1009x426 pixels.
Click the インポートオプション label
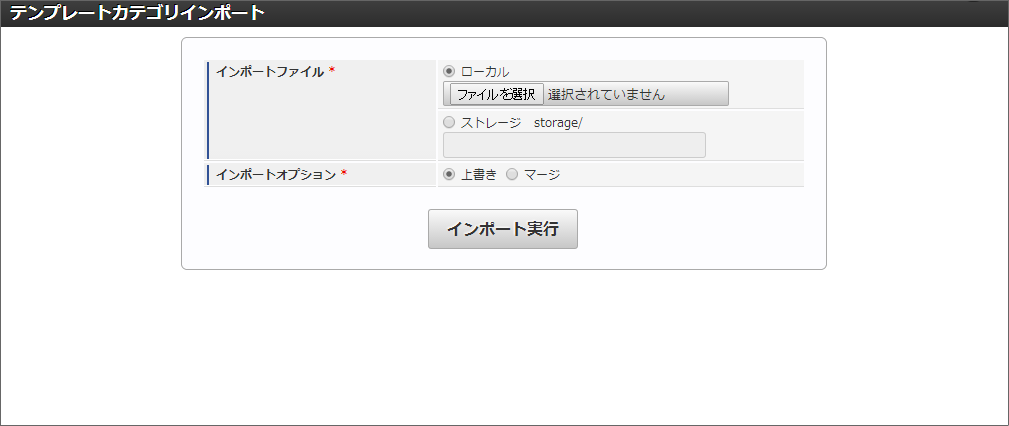pos(275,174)
